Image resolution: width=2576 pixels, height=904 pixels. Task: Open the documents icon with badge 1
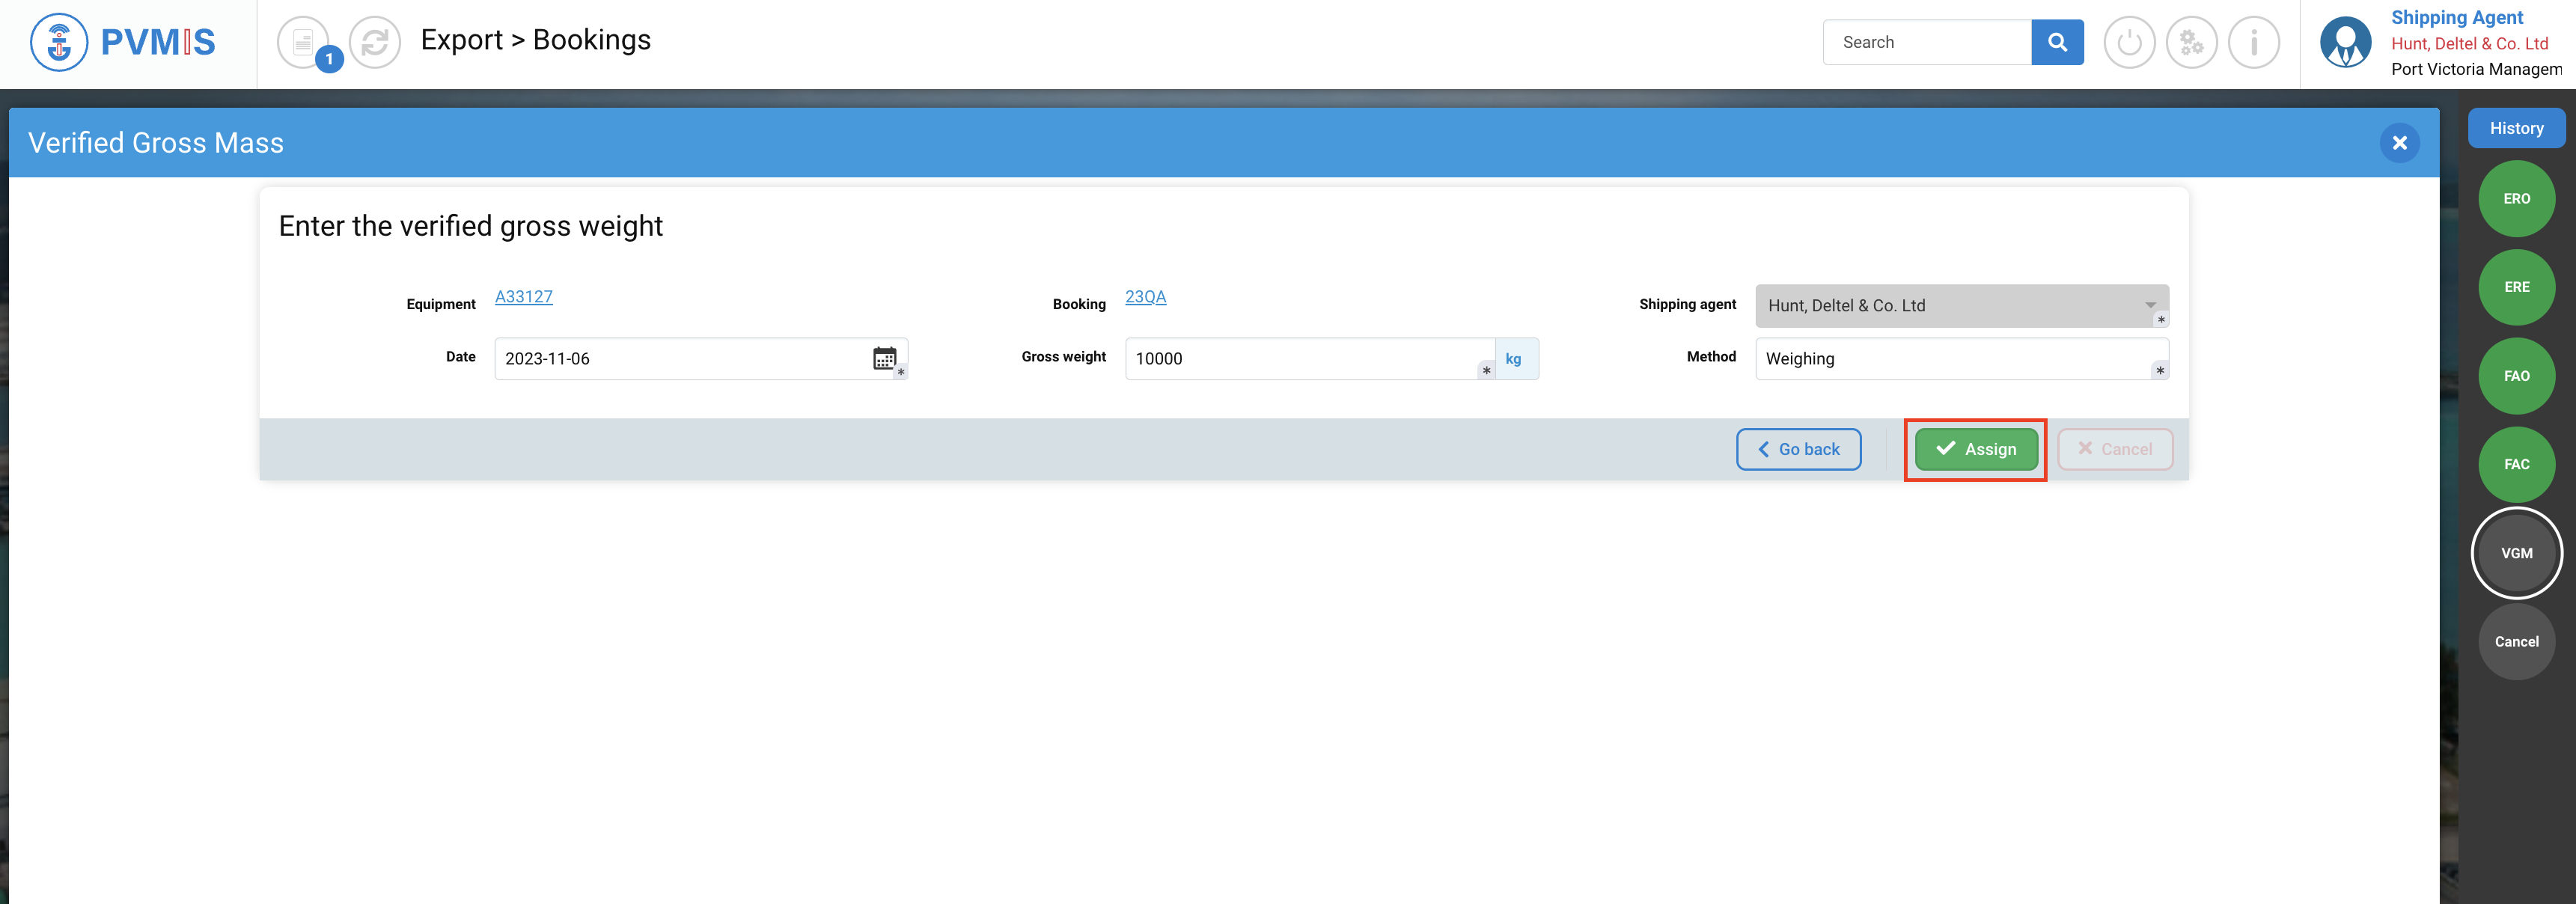pos(303,43)
